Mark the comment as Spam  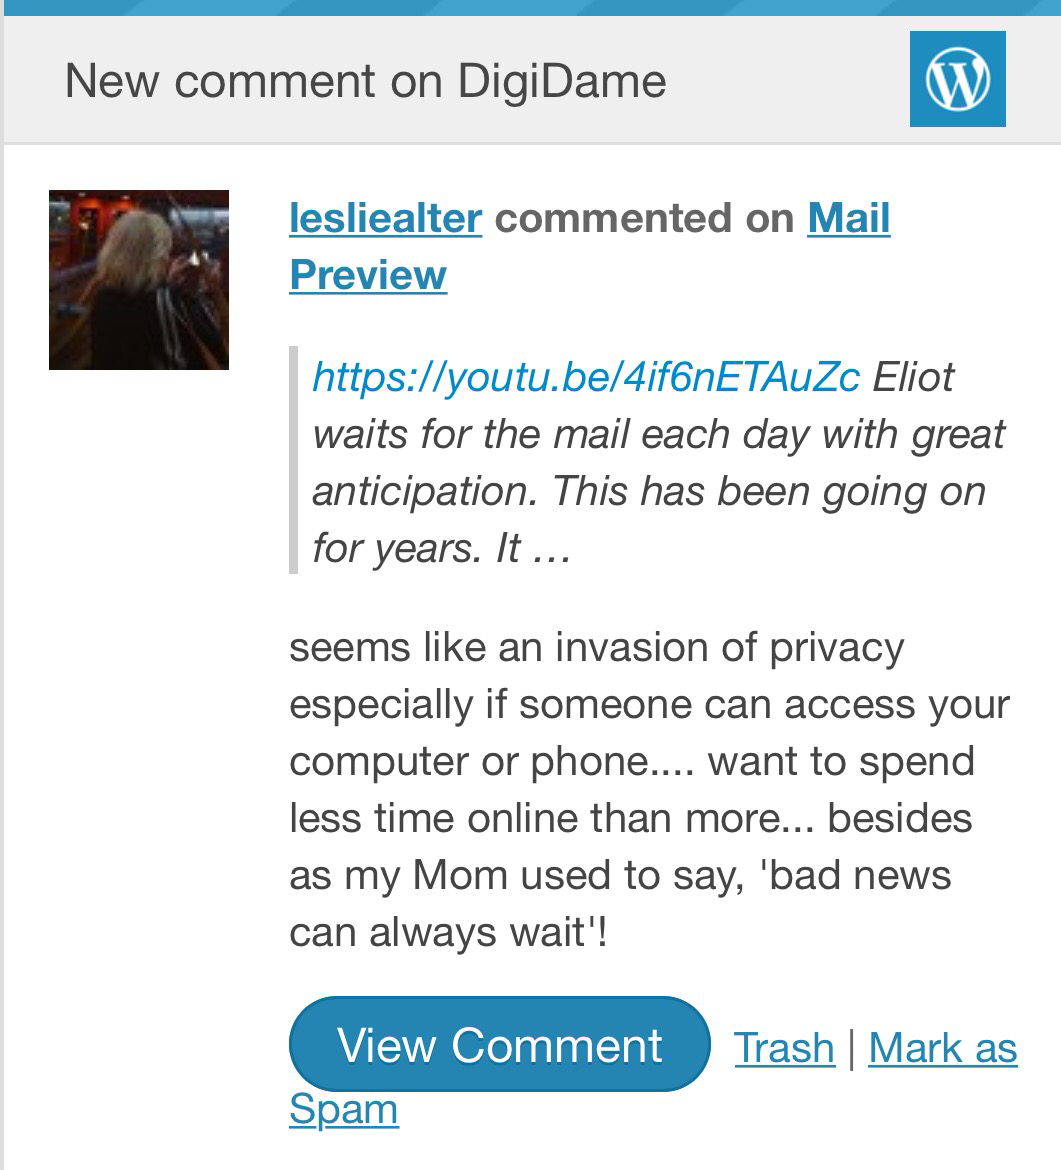pyautogui.click(x=942, y=1047)
